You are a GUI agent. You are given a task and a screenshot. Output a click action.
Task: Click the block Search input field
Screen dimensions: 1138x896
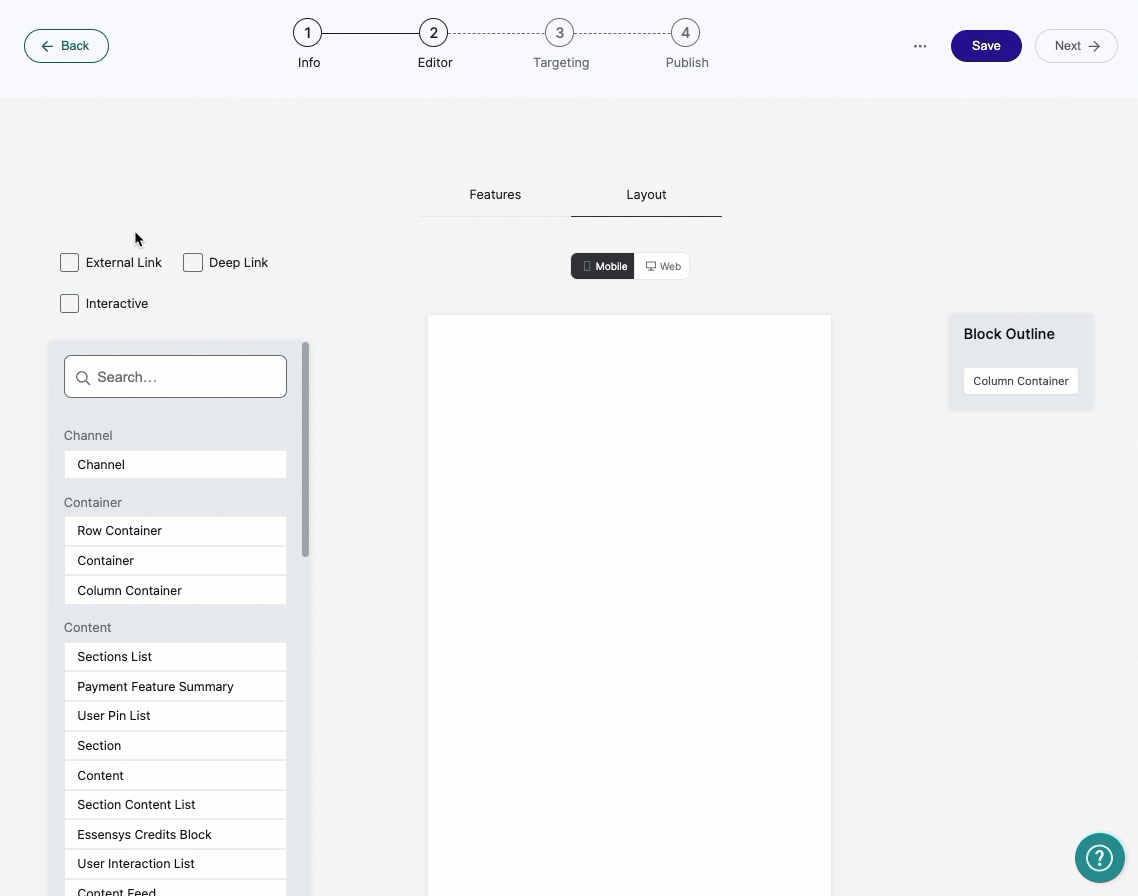[x=175, y=377]
